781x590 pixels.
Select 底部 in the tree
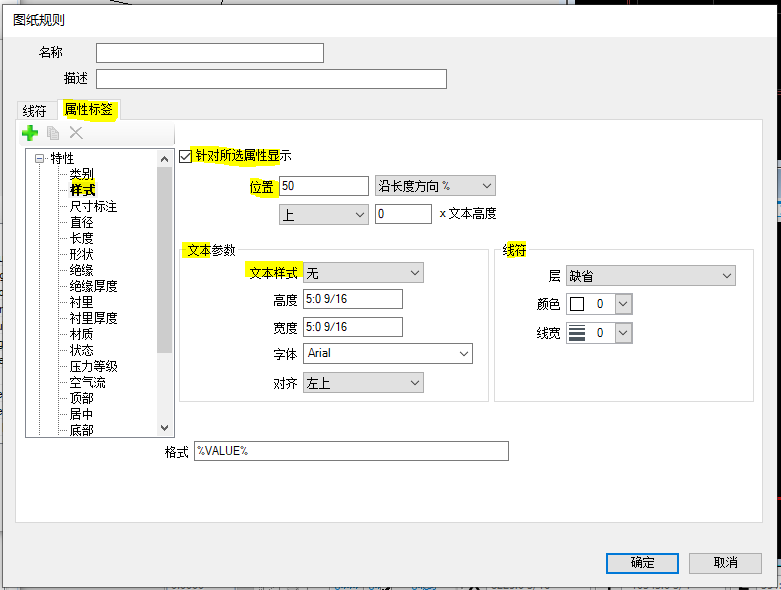click(x=81, y=430)
